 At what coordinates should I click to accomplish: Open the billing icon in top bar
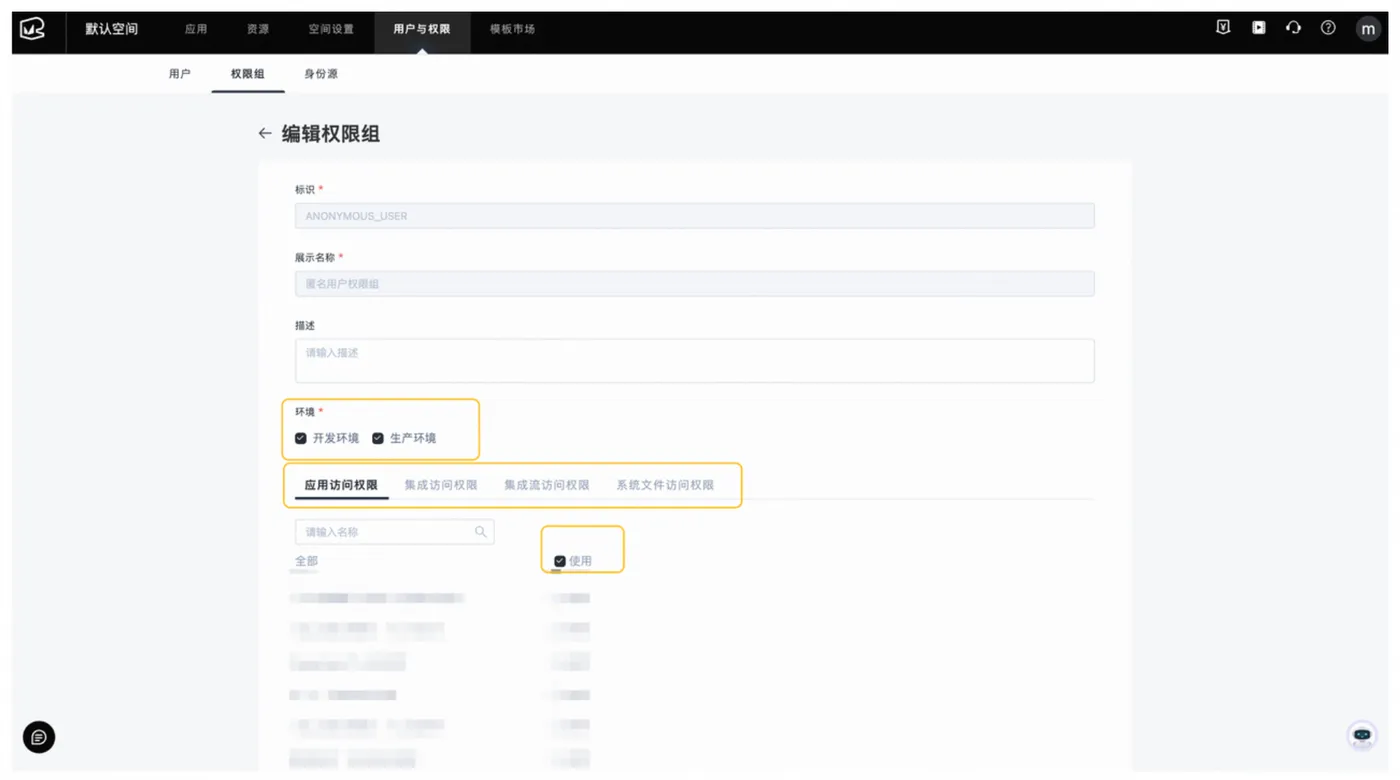[x=1223, y=28]
